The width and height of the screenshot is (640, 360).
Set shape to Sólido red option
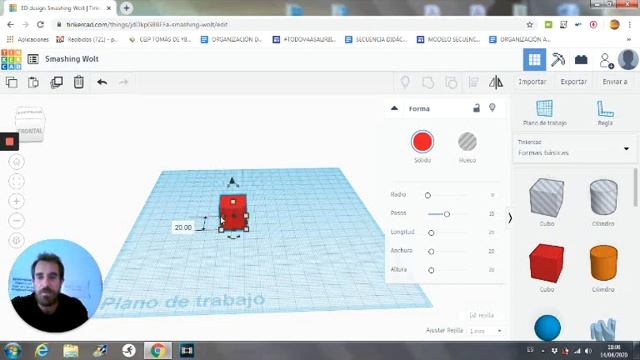(x=422, y=142)
